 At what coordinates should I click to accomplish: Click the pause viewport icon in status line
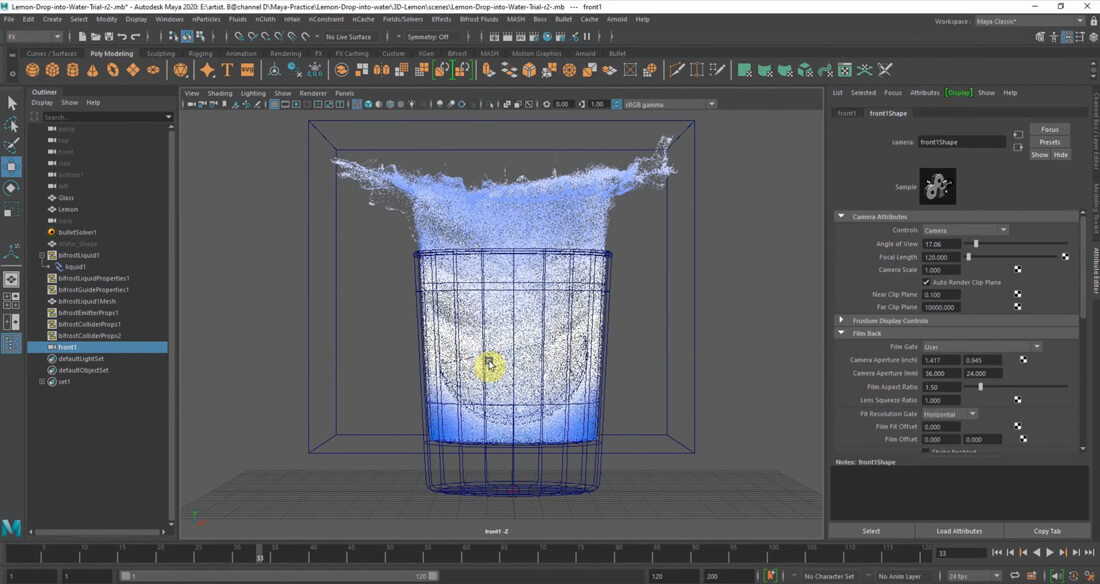[x=587, y=36]
